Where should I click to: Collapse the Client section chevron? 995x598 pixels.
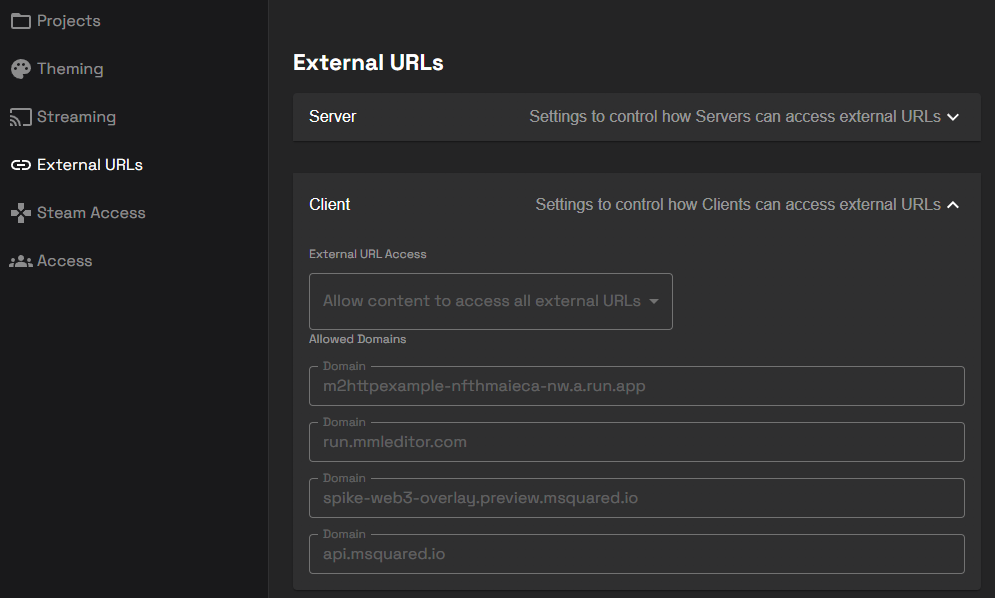[953, 205]
